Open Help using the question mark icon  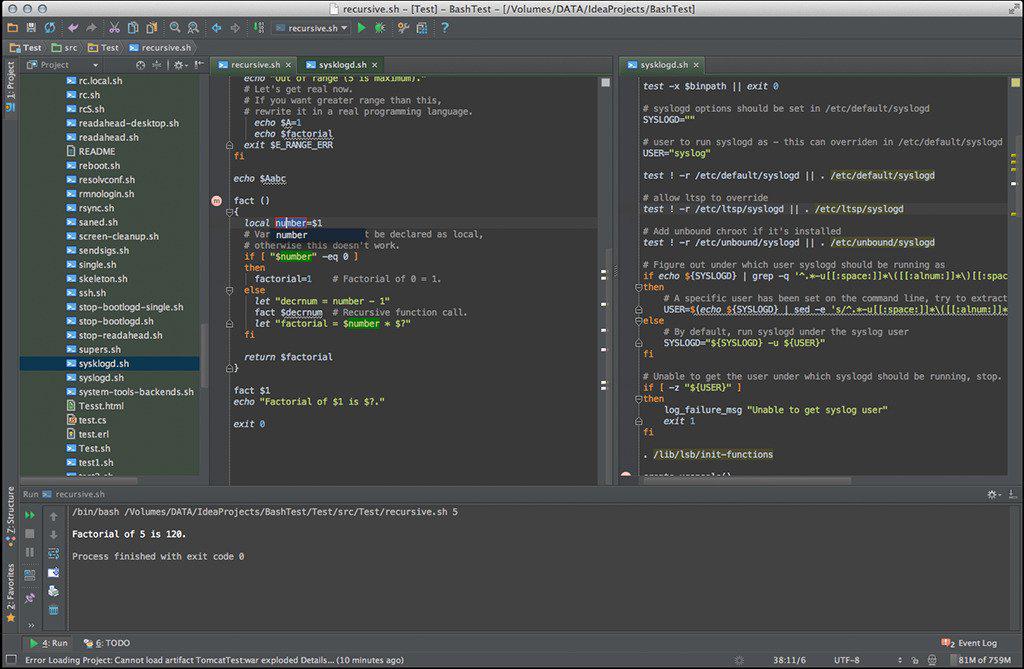coord(444,28)
